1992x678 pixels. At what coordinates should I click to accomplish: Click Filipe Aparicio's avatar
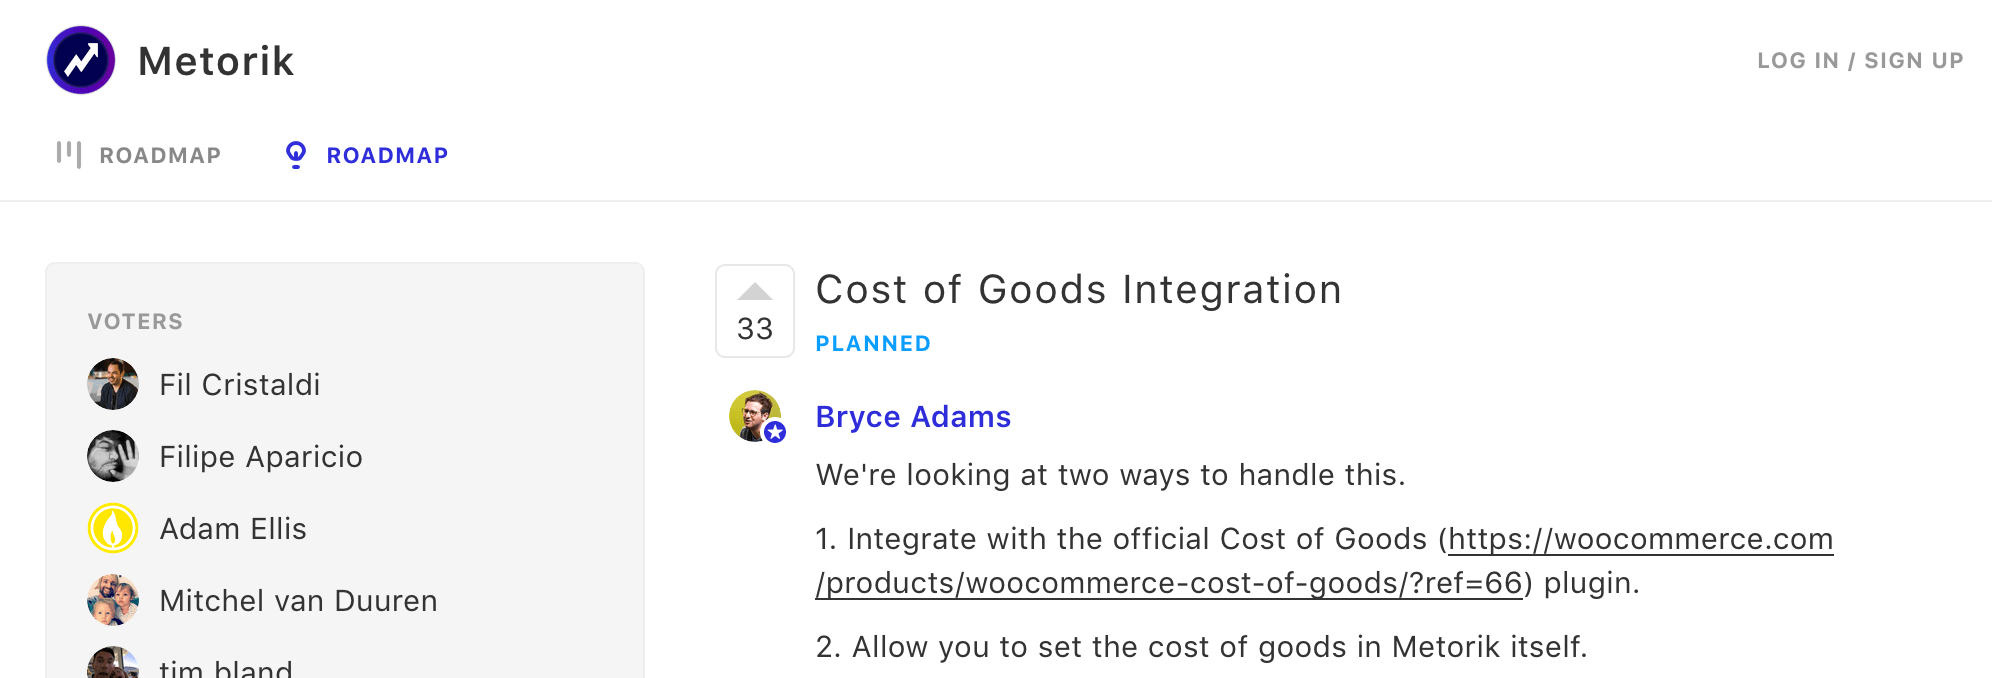point(113,456)
